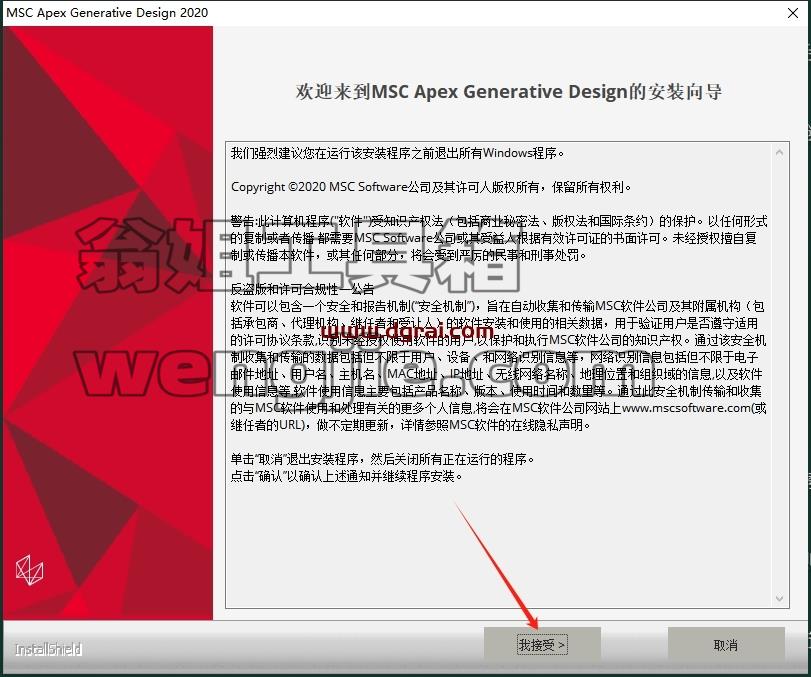811x677 pixels.
Task: Click the 我接受 > button
Action: point(542,644)
